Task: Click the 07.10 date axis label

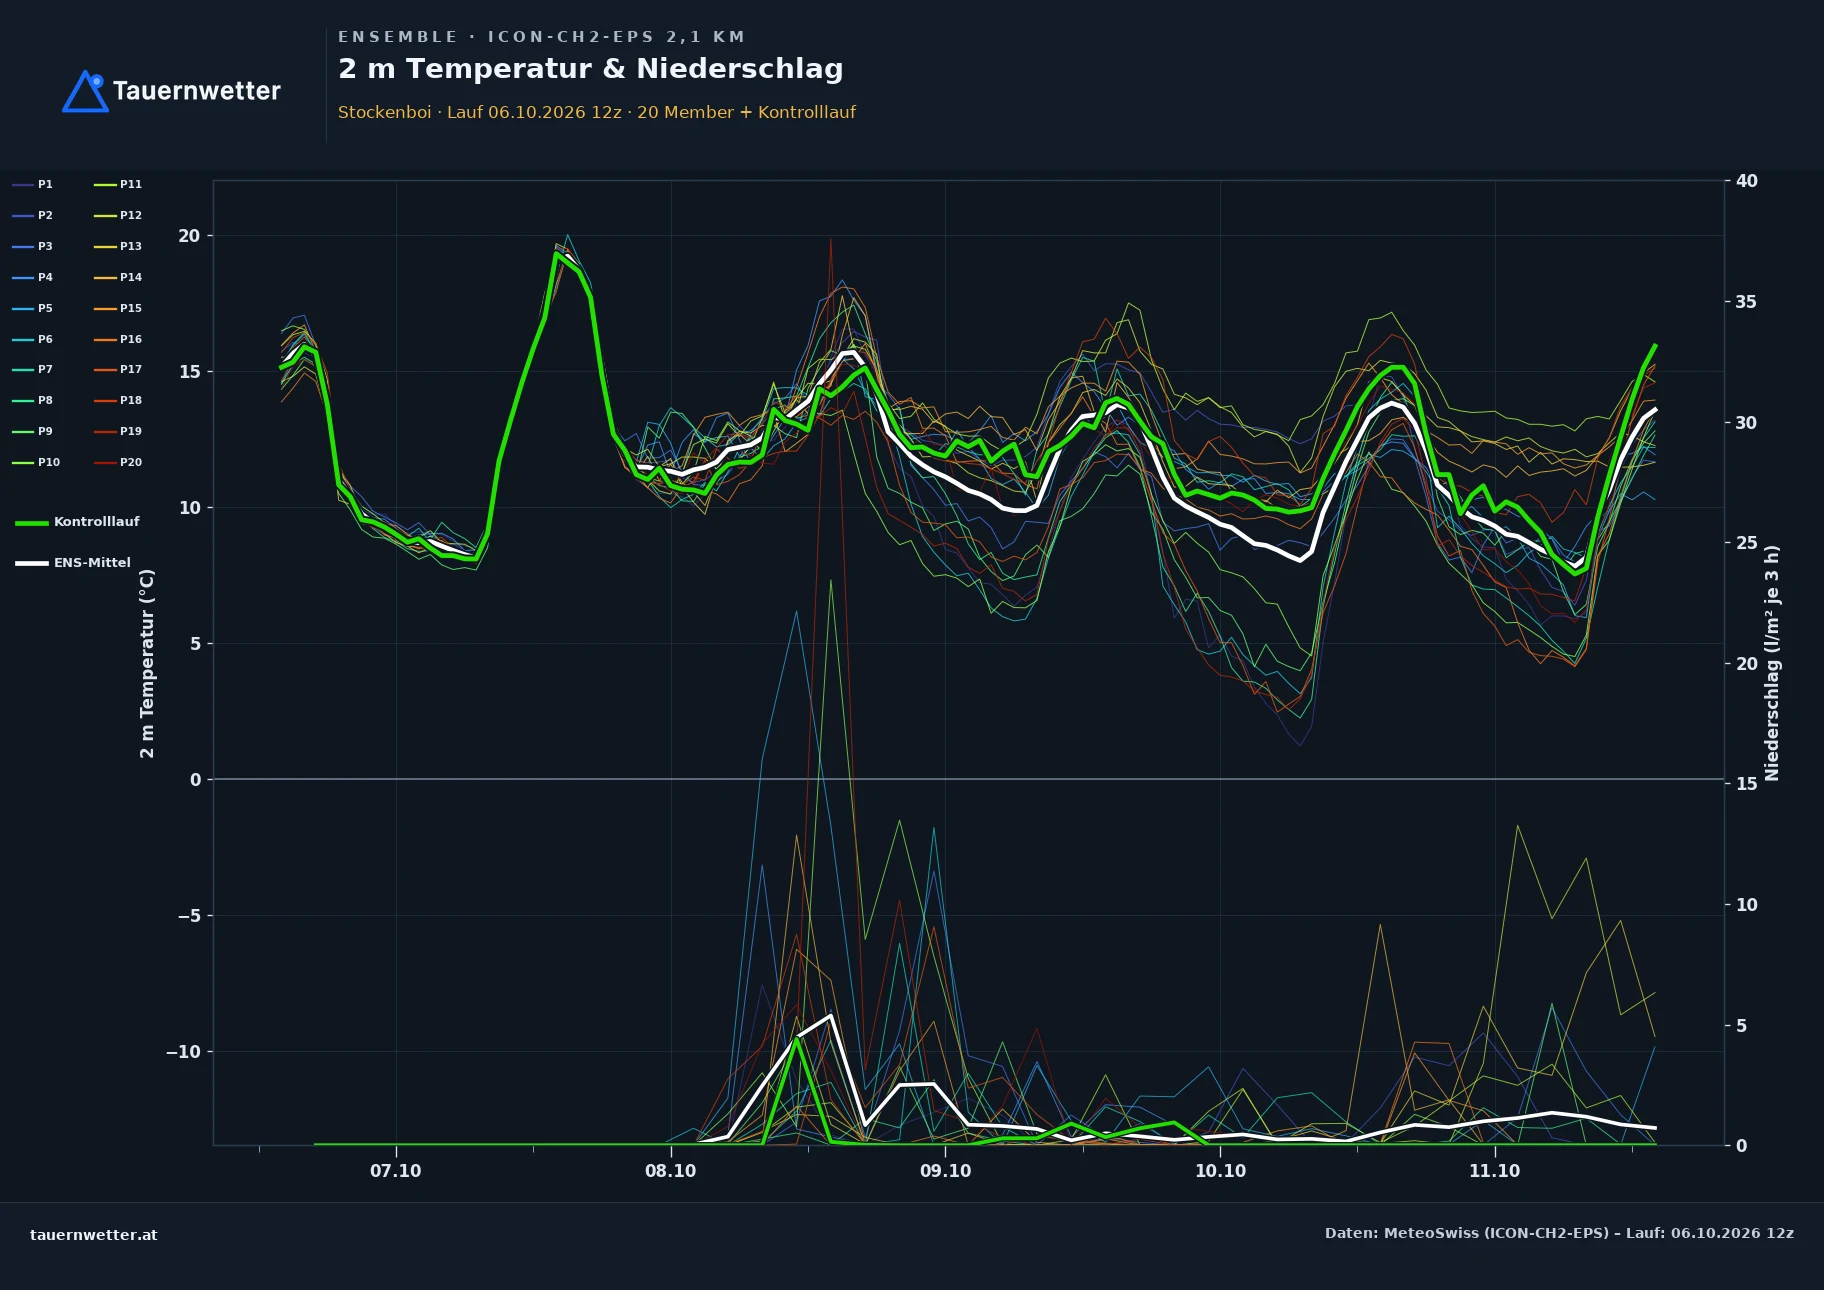Action: coord(396,1171)
